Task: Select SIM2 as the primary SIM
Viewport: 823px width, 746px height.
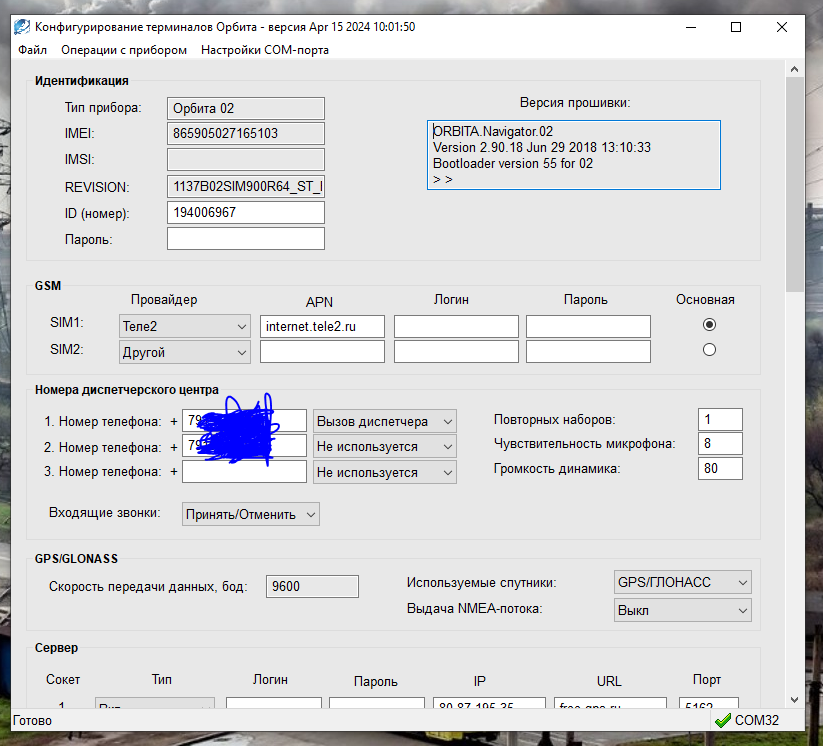Action: coord(709,350)
